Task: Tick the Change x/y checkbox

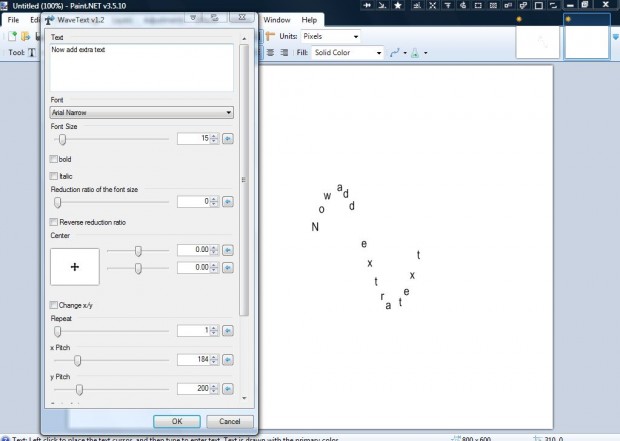Action: point(54,305)
